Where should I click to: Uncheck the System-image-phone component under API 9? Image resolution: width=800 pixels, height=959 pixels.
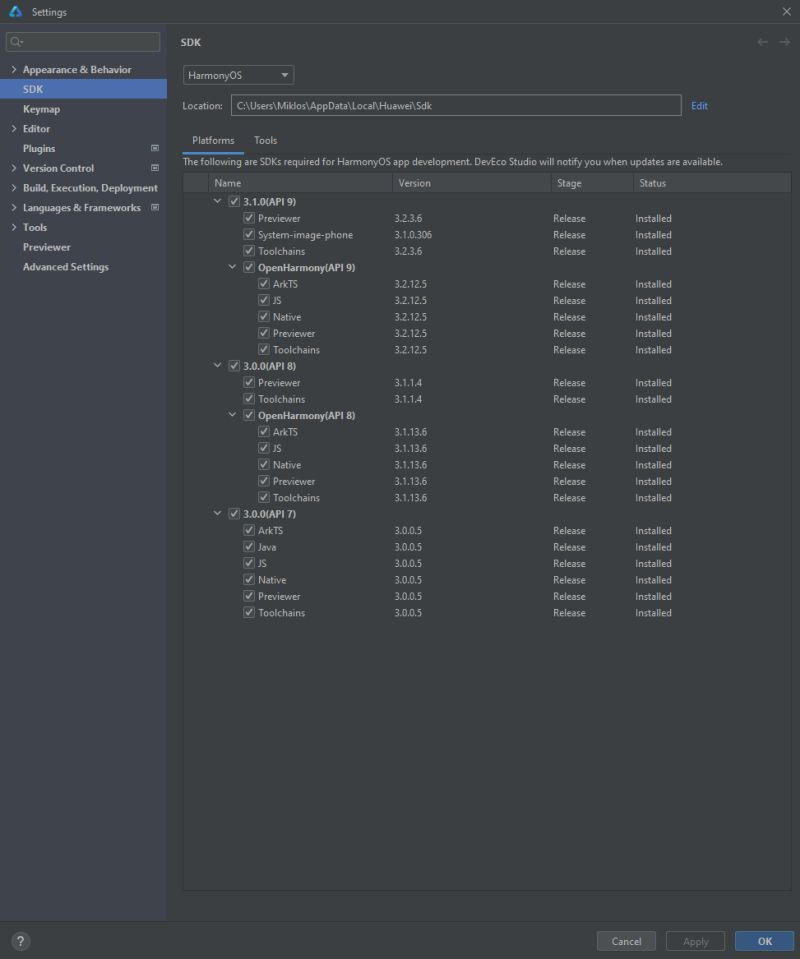click(247, 234)
